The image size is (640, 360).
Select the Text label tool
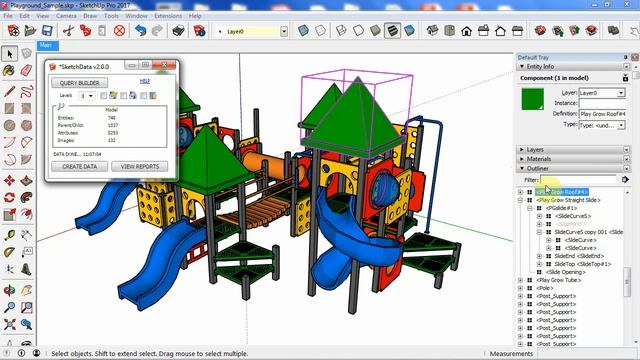point(26,252)
